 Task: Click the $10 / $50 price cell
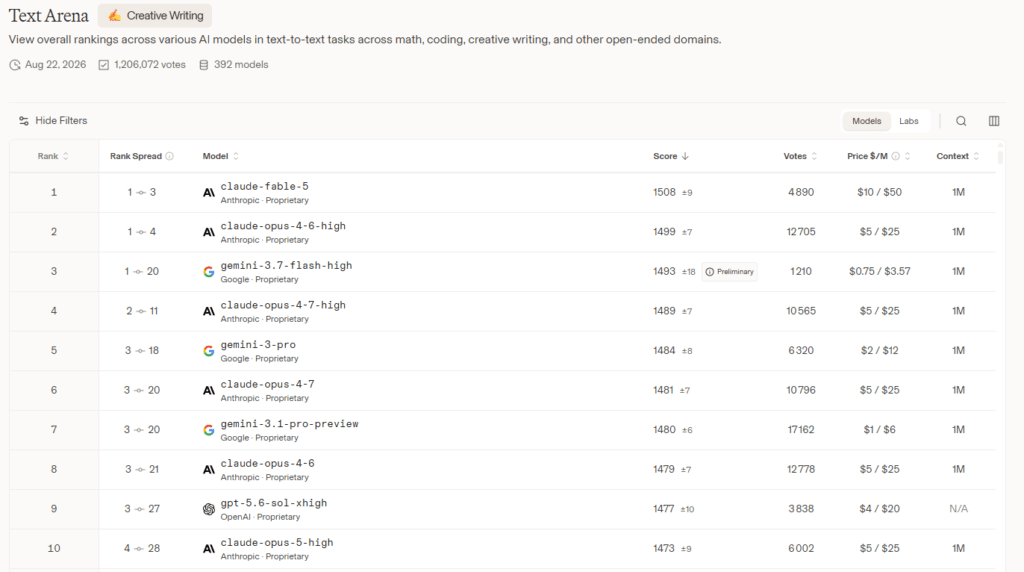pyautogui.click(x=879, y=193)
